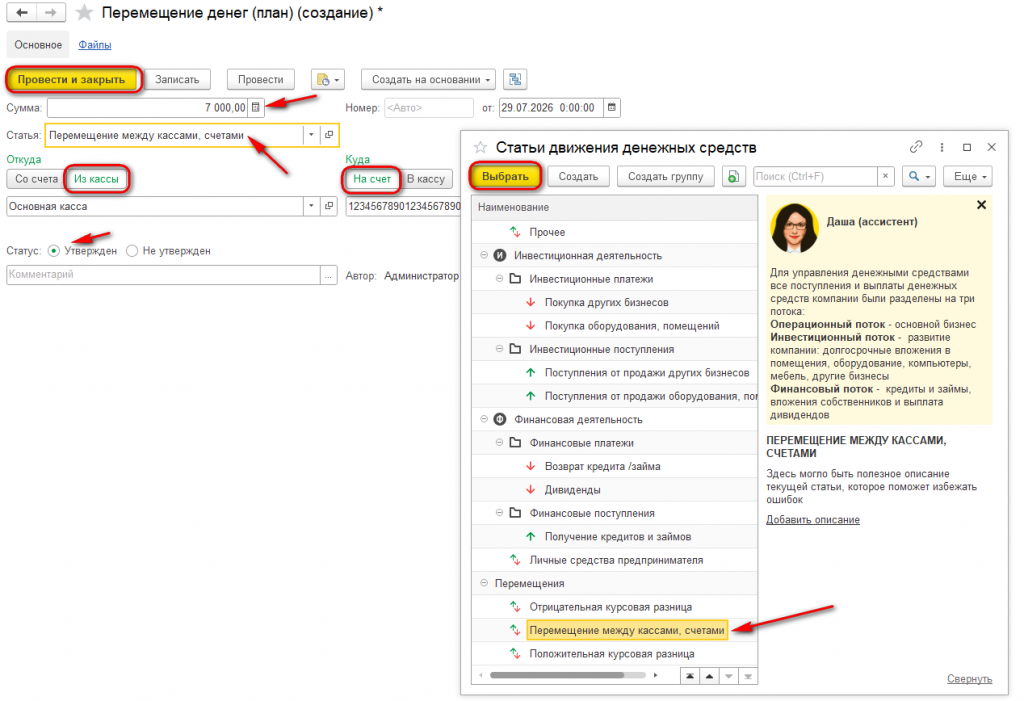Open the Создать на основании dropdown
Image resolution: width=1024 pixels, height=701 pixels.
point(428,80)
